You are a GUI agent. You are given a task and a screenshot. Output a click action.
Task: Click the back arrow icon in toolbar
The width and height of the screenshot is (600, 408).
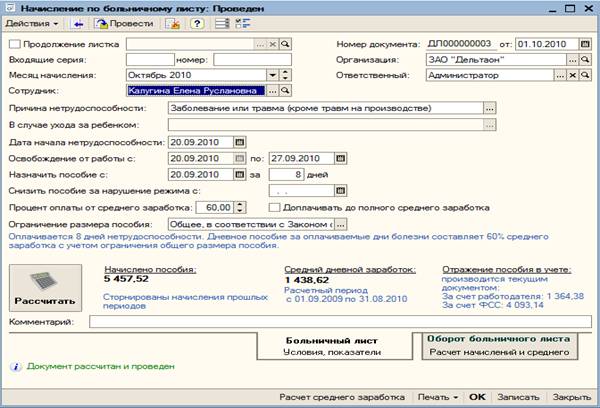(x=76, y=22)
